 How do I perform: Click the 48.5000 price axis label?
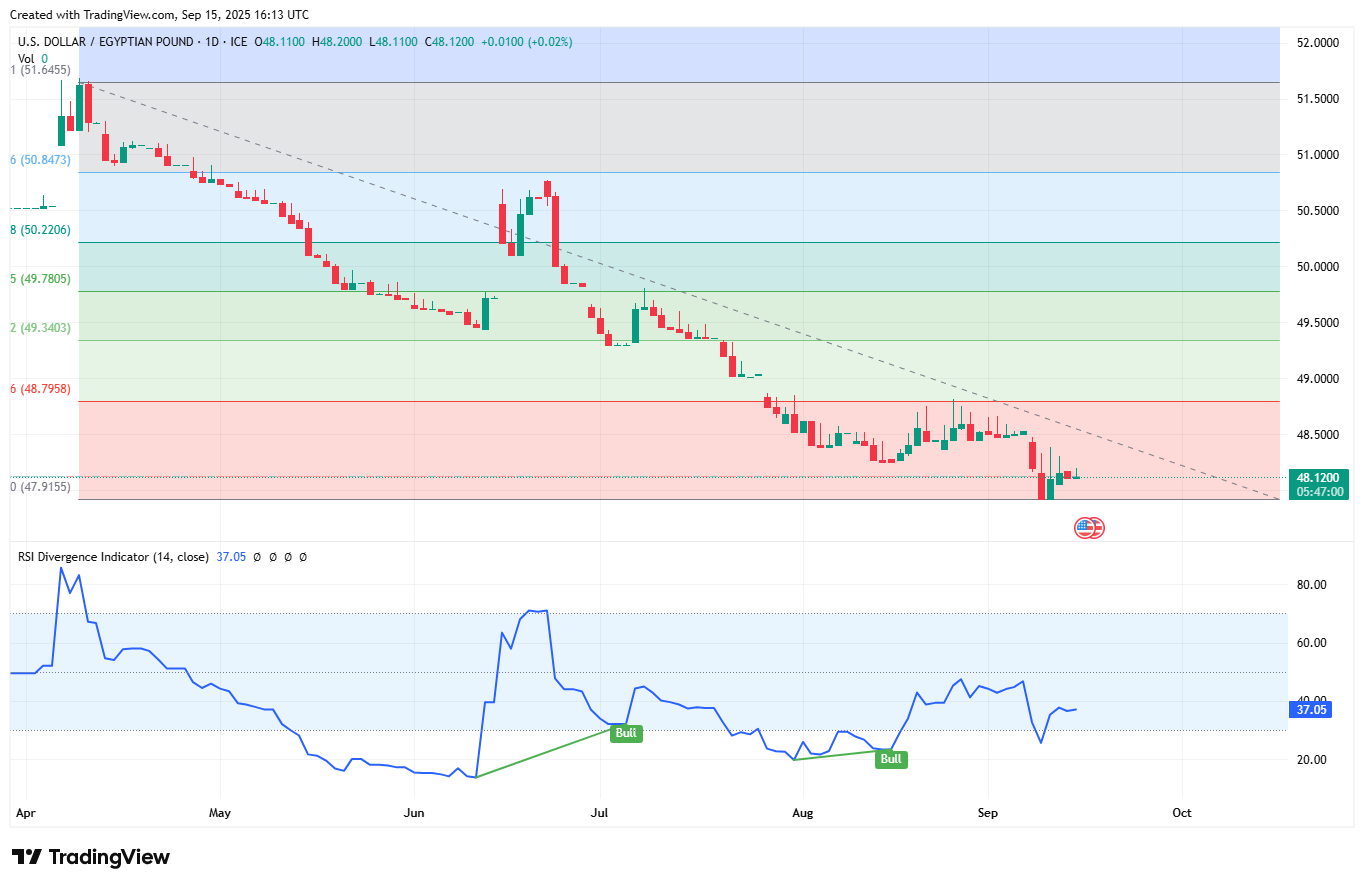[1316, 435]
